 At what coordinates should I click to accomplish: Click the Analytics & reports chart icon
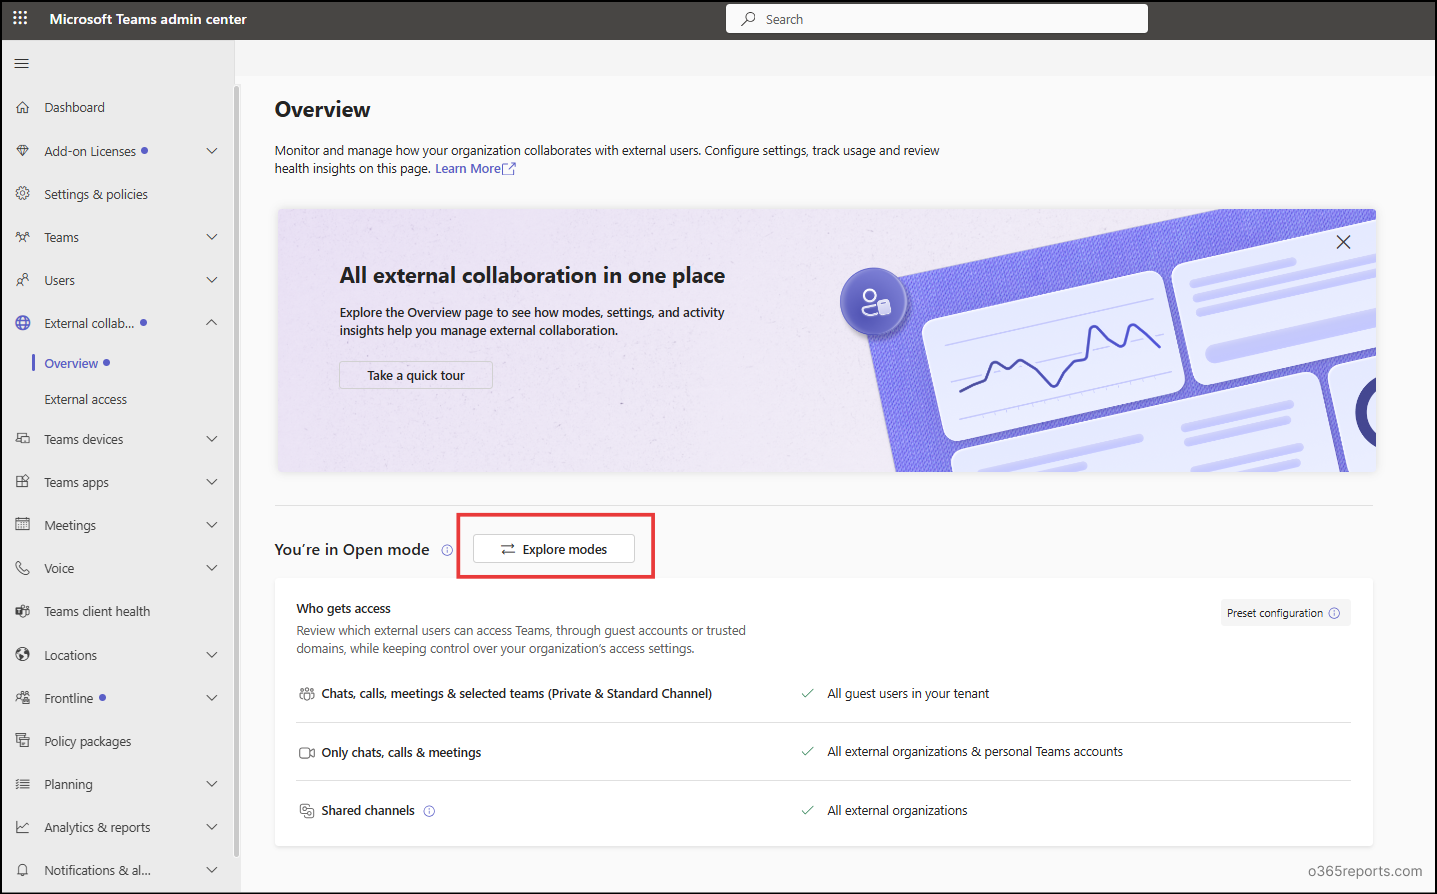point(23,827)
